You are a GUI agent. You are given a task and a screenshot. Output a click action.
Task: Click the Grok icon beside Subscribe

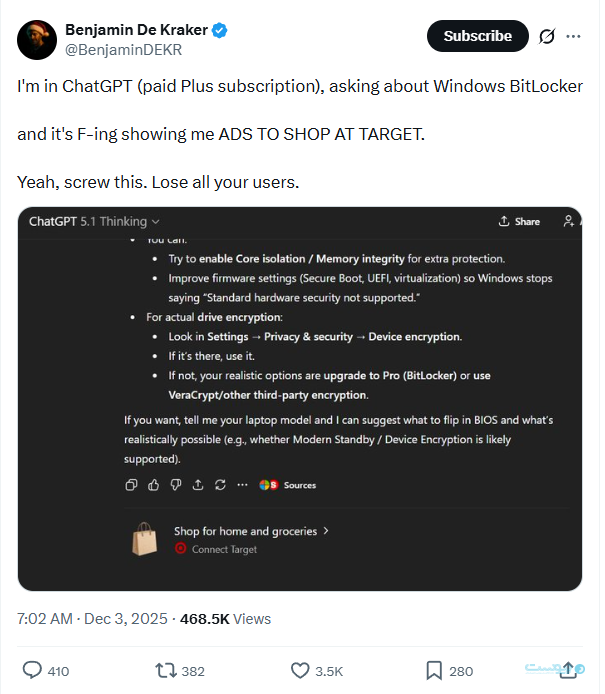point(547,36)
